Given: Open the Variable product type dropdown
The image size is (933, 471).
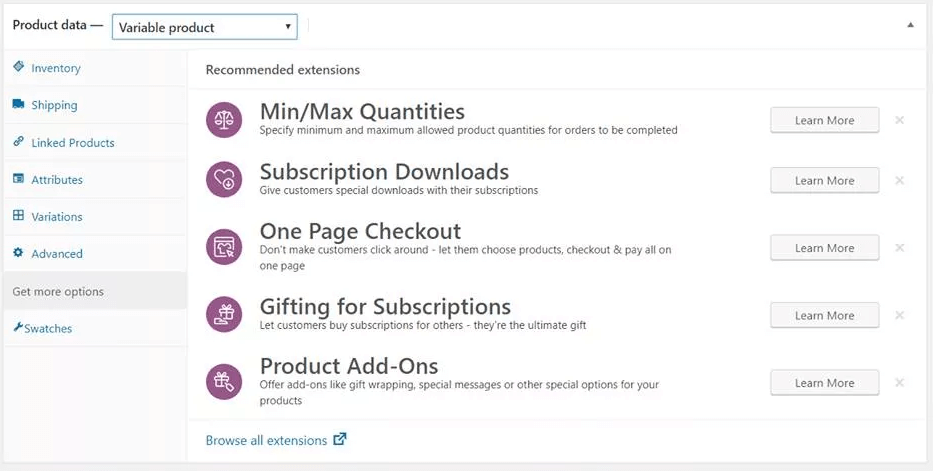Looking at the screenshot, I should (x=205, y=27).
